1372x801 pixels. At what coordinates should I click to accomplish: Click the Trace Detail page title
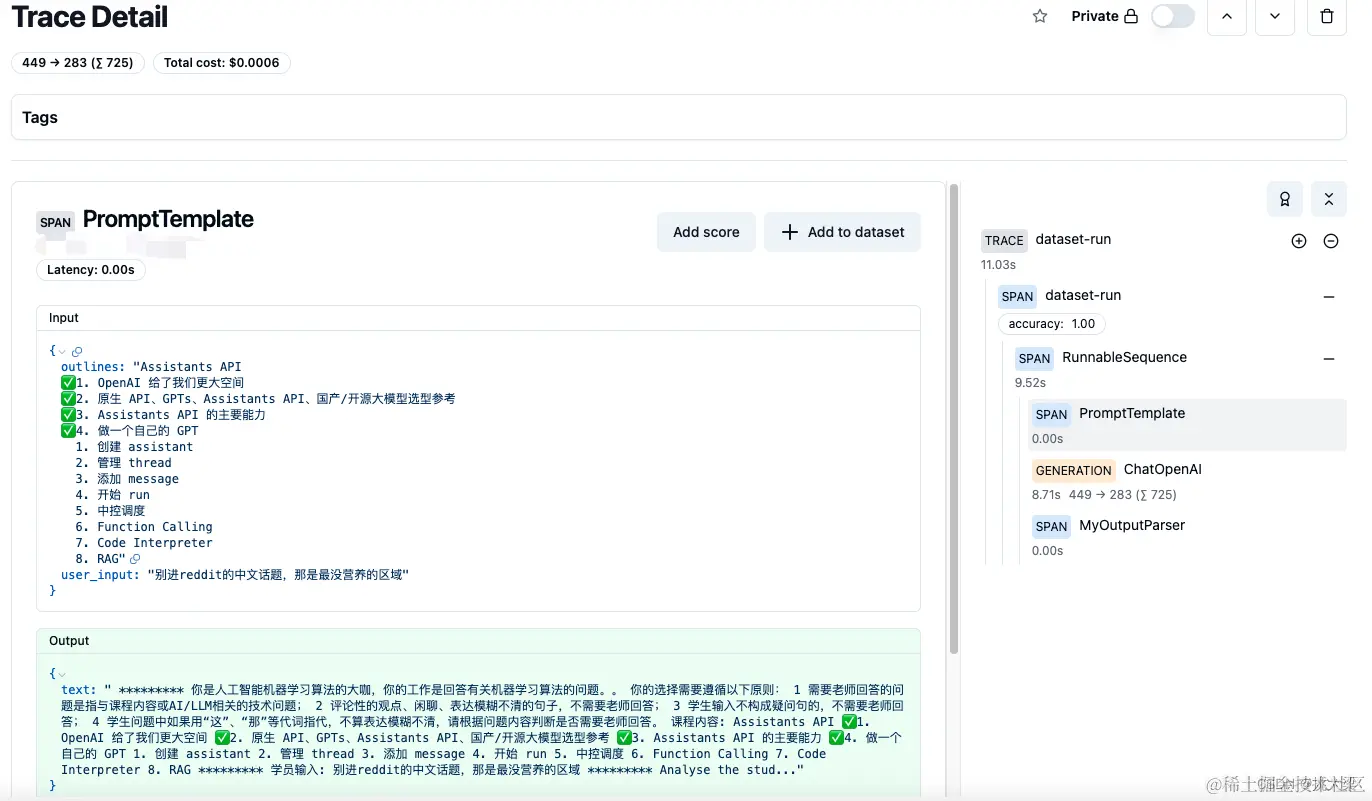point(90,17)
